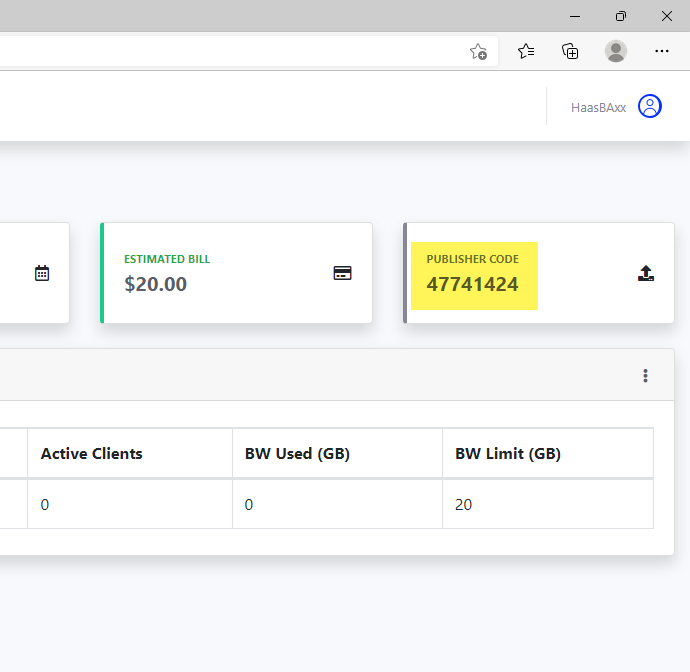The image size is (690, 672).
Task: Click the Active Clients column header
Action: click(92, 453)
